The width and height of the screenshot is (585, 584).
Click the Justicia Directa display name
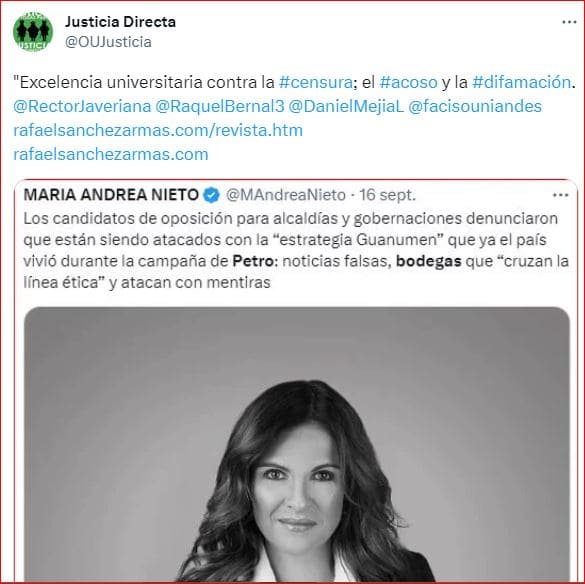120,22
